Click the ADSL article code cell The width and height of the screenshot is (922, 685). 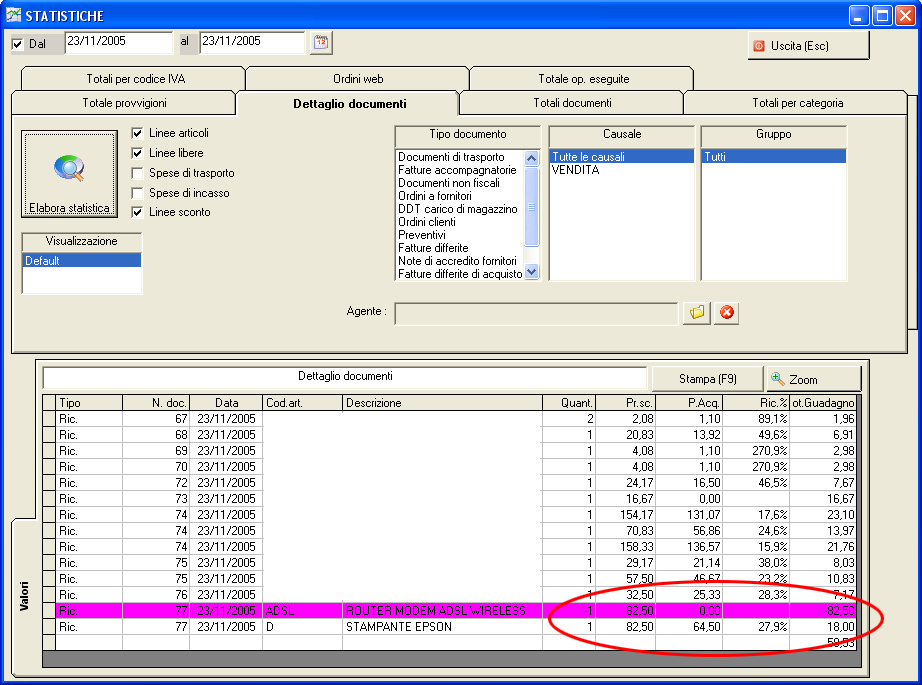pos(302,611)
